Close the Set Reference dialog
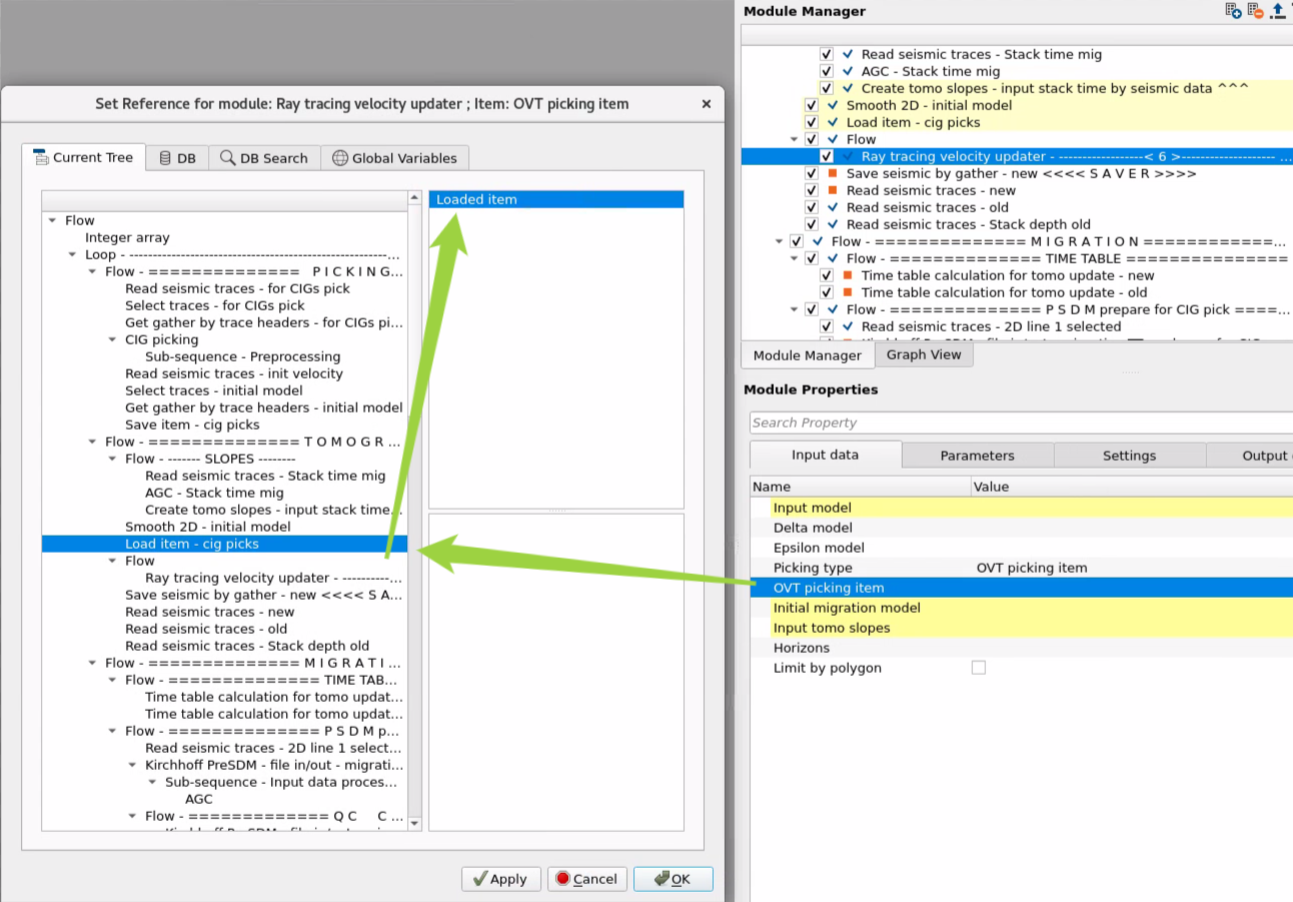 [706, 104]
